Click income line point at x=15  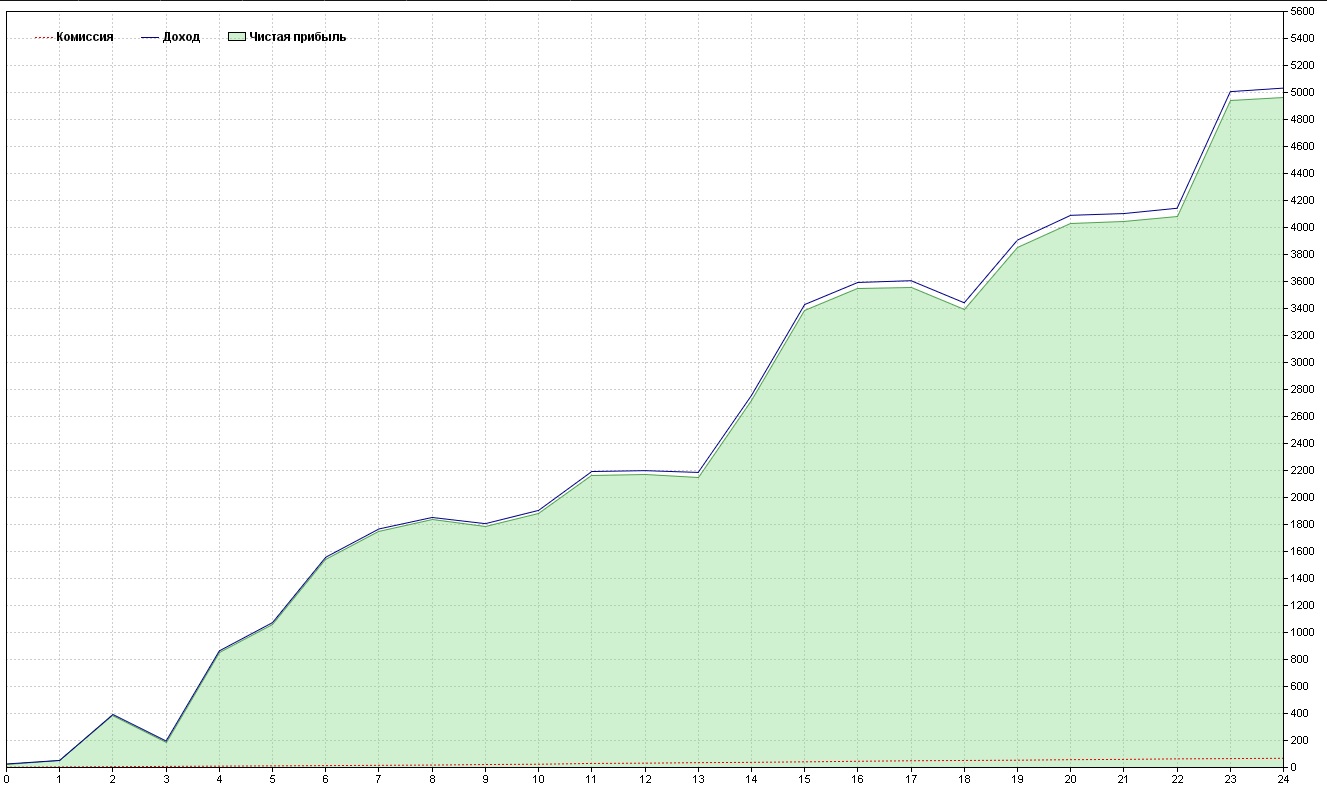[805, 304]
